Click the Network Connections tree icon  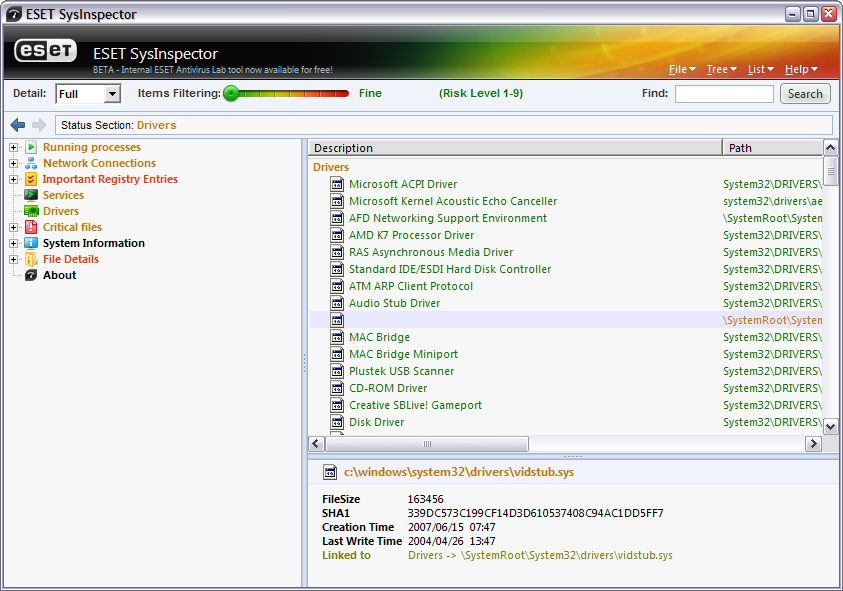[31, 163]
